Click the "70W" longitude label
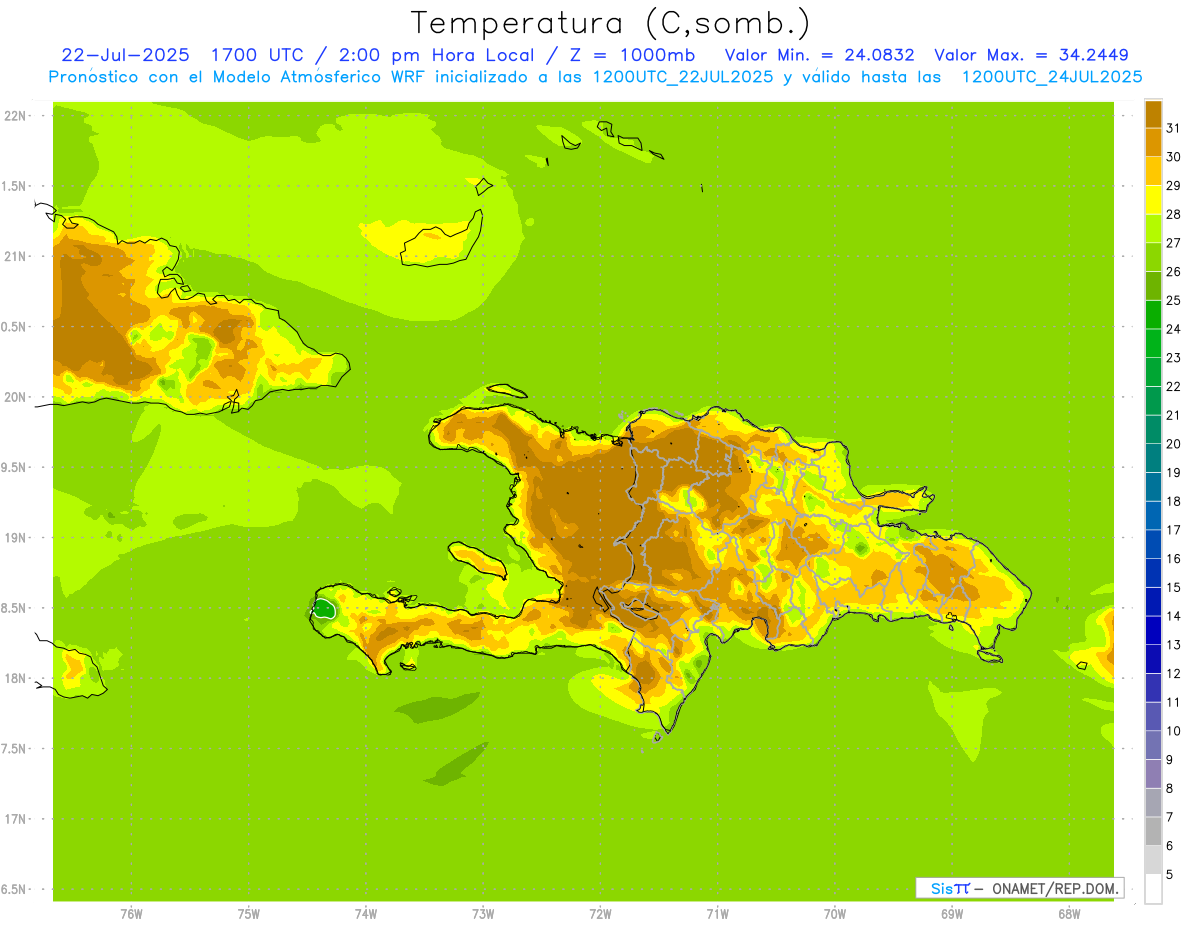1200x927 pixels. [x=835, y=914]
